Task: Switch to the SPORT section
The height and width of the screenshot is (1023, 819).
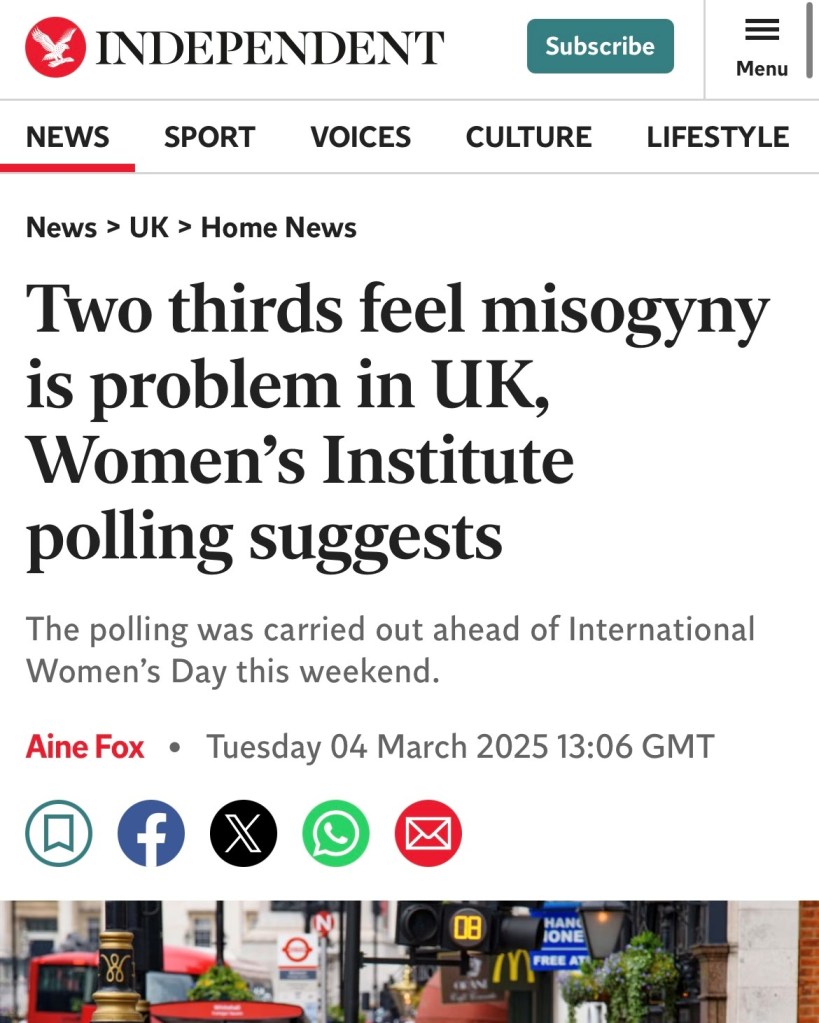Action: coord(209,137)
